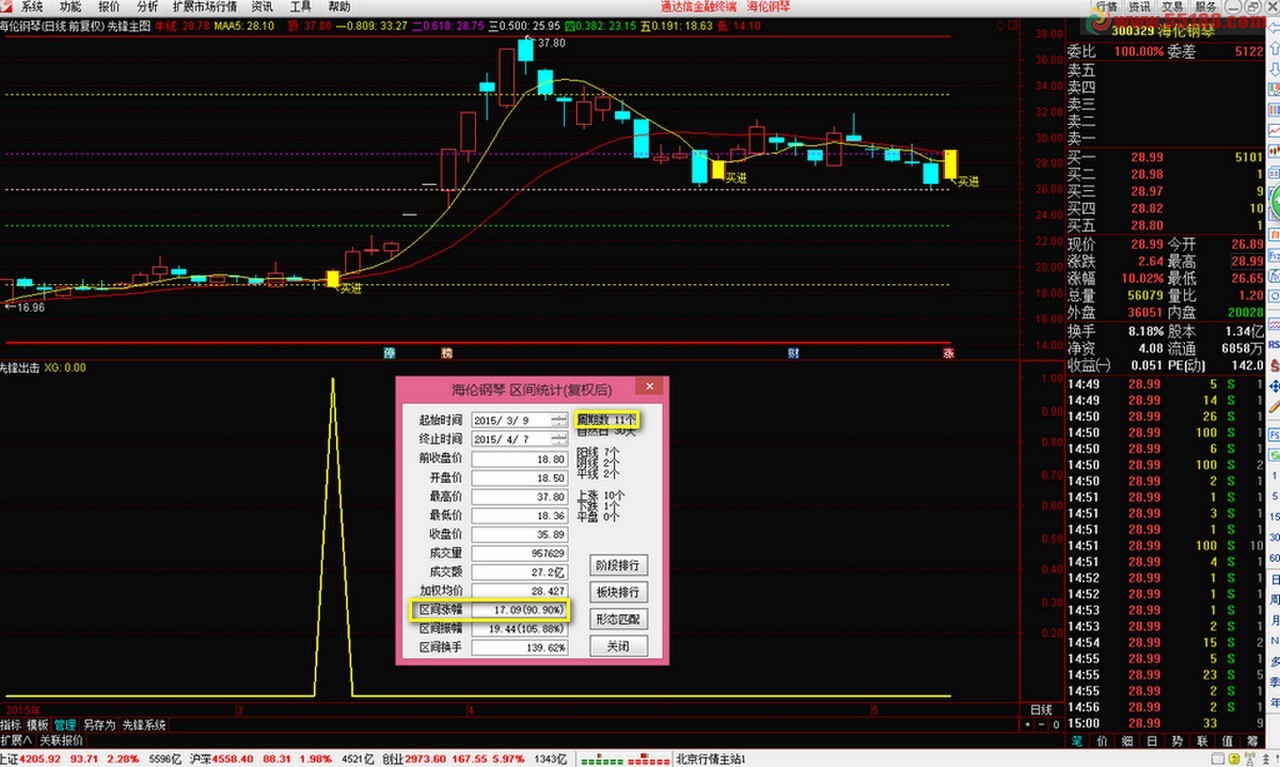Open the 分析 menu
Viewport: 1280px width, 767px height.
tap(147, 6)
